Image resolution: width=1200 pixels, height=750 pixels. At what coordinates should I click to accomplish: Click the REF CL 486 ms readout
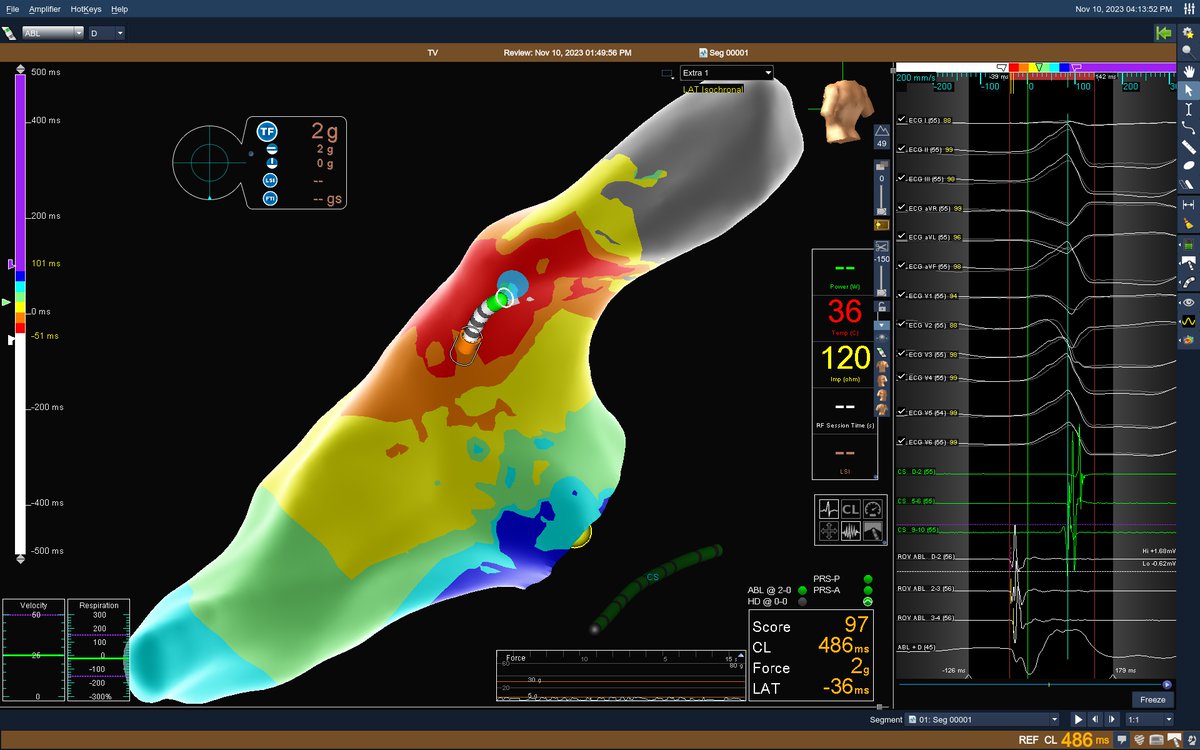1065,739
